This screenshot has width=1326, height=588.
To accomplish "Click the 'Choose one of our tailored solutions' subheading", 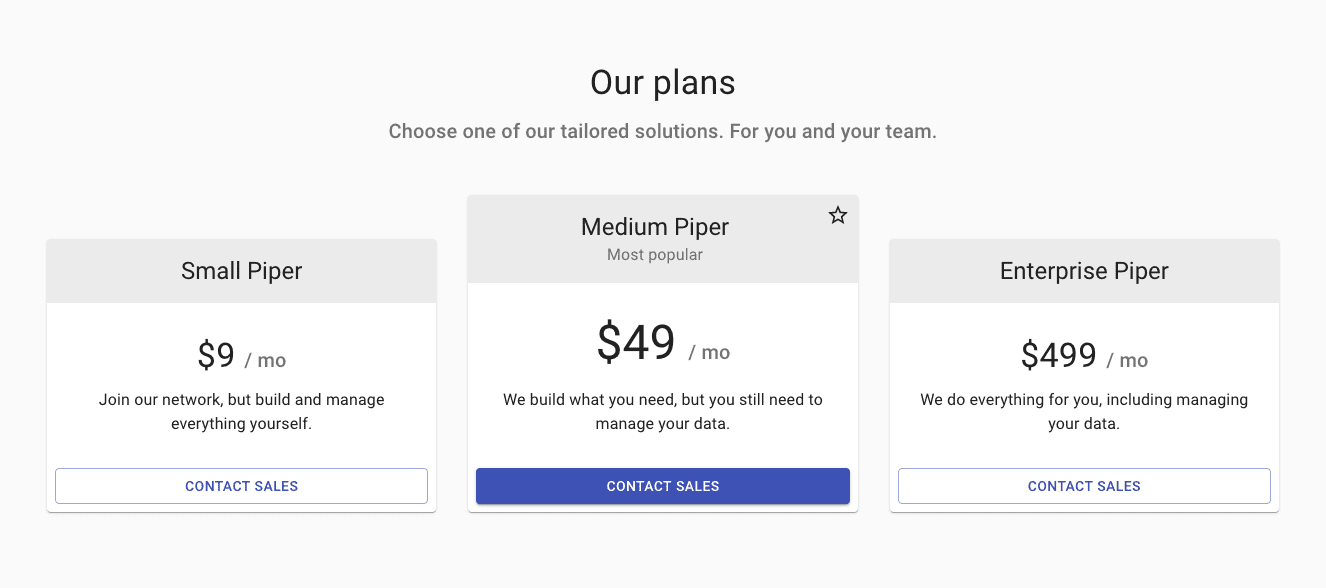I will click(663, 132).
